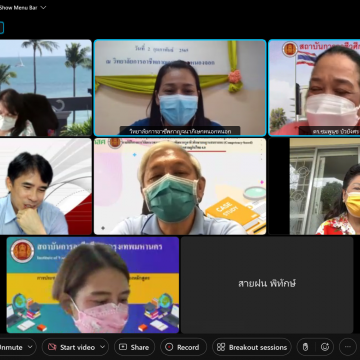
Task: Toggle the Unmute microphone button
Action: coord(12,347)
